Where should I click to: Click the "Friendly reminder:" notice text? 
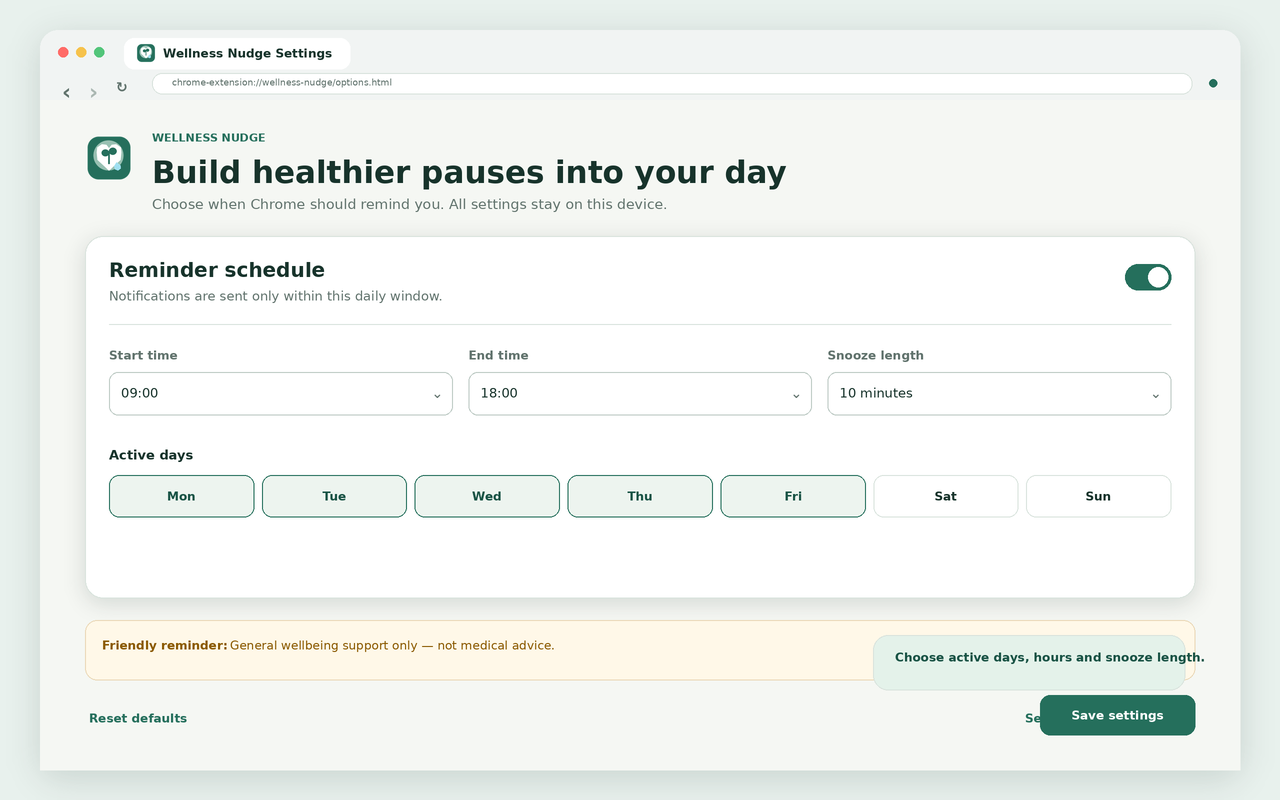coord(165,646)
